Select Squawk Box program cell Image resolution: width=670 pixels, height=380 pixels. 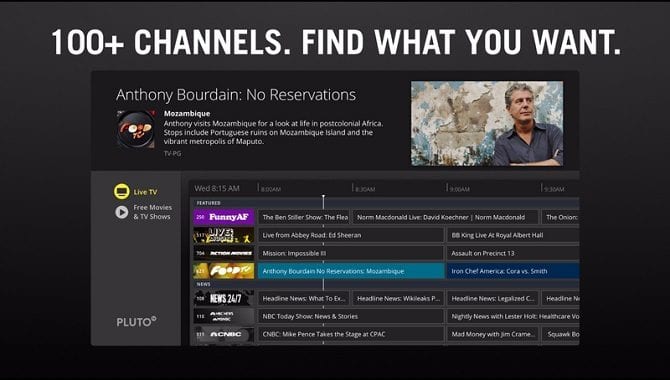point(560,334)
